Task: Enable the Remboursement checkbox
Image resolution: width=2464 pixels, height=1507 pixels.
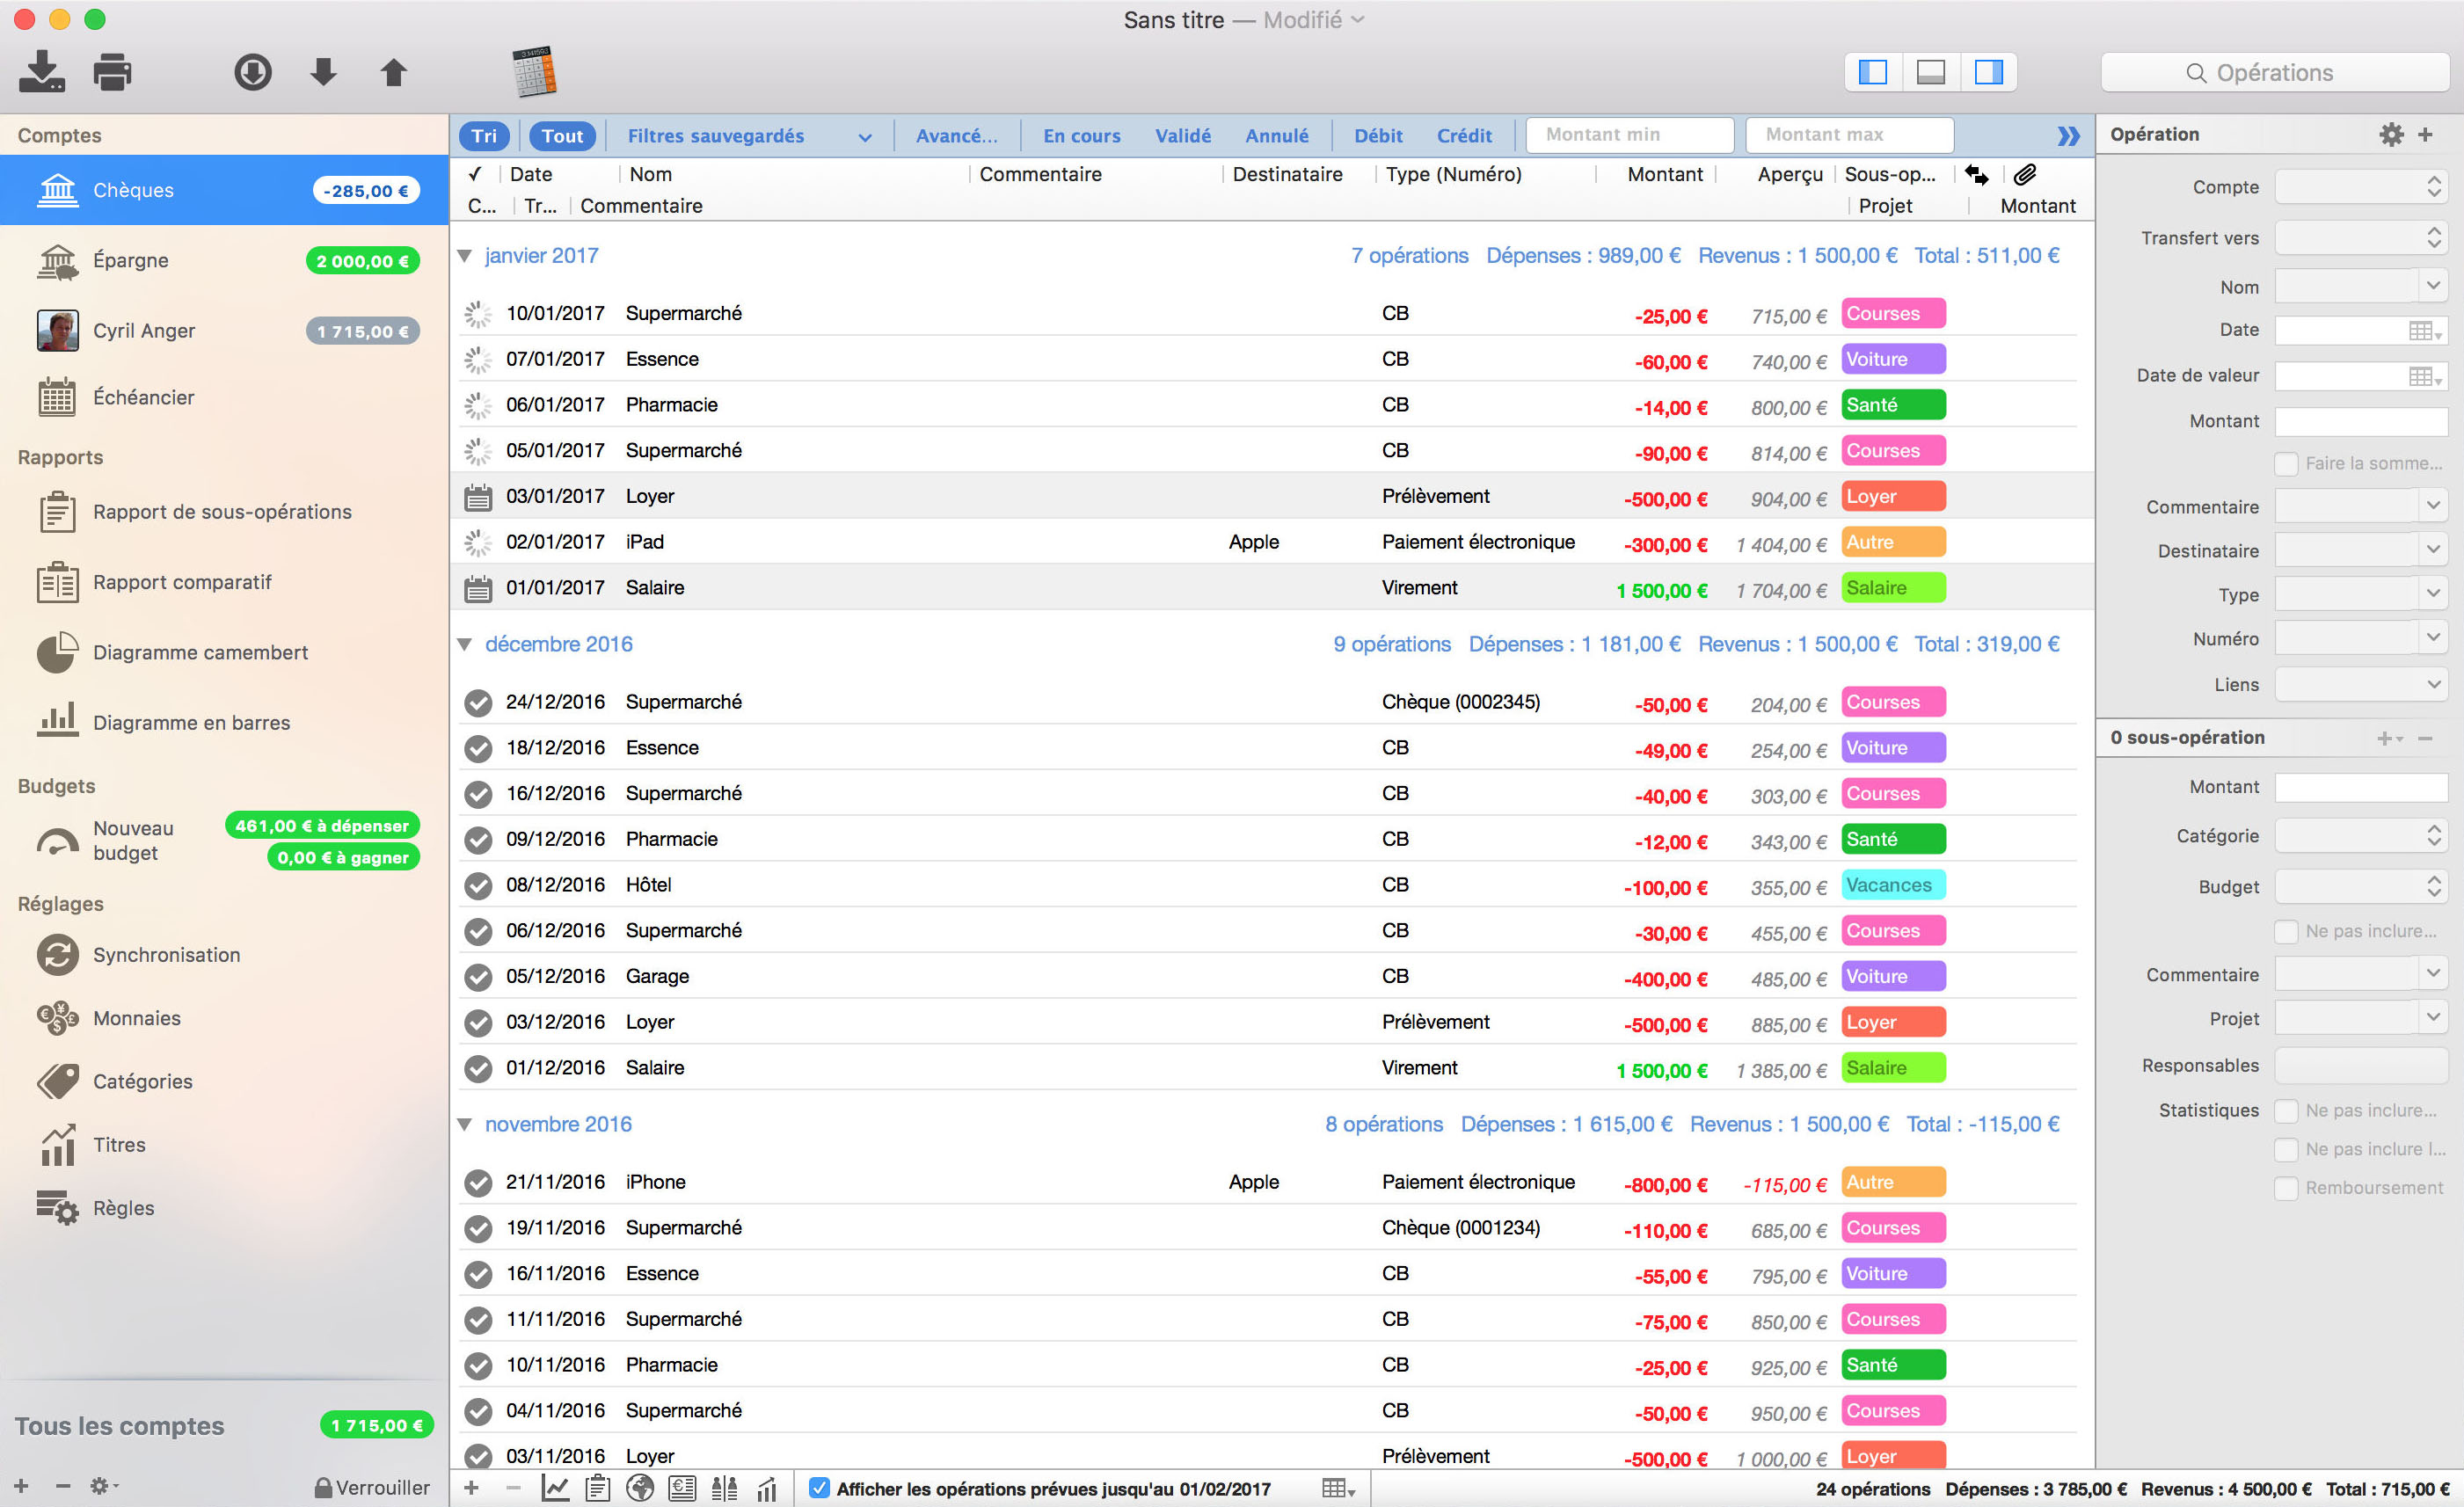Action: 2285,1188
